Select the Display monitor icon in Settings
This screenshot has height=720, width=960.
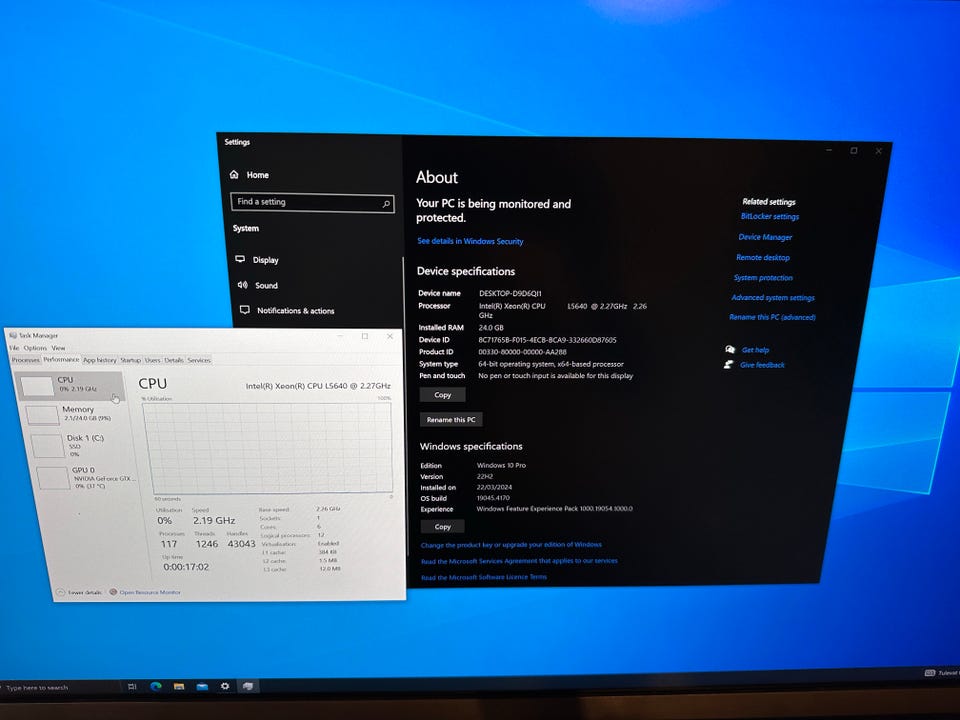point(240,259)
